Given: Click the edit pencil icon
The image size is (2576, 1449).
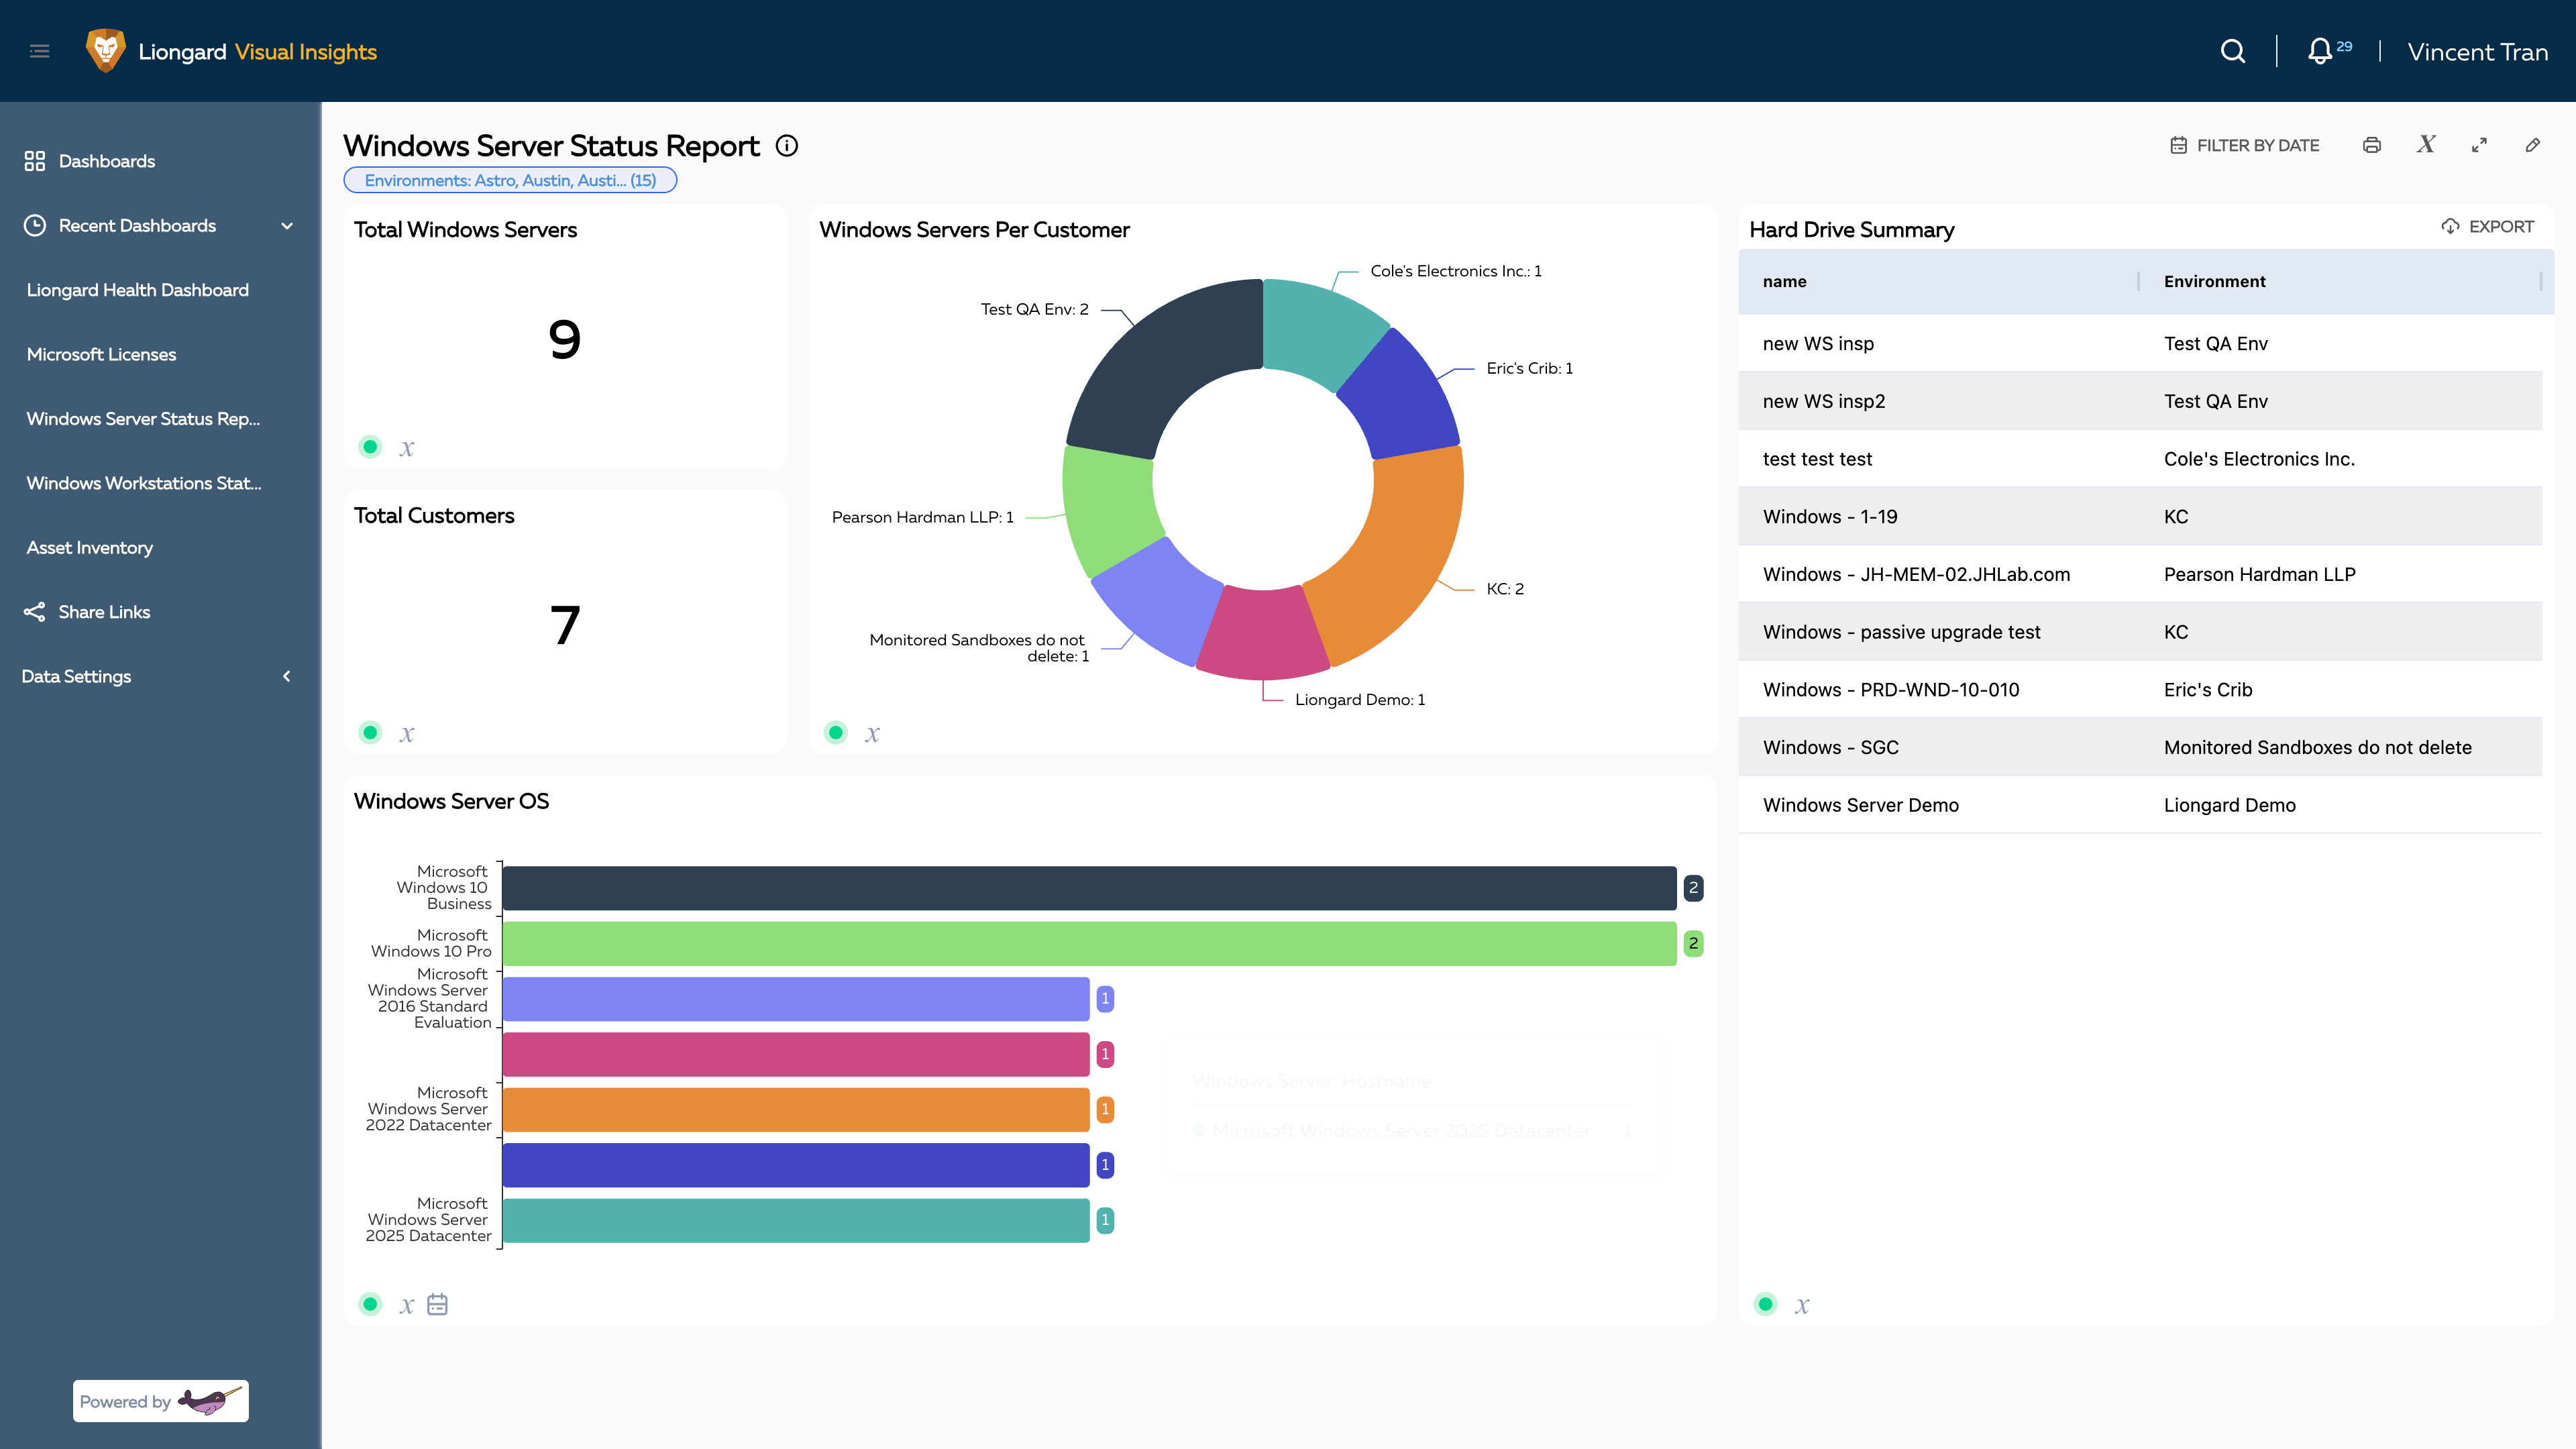Looking at the screenshot, I should tap(2532, 145).
